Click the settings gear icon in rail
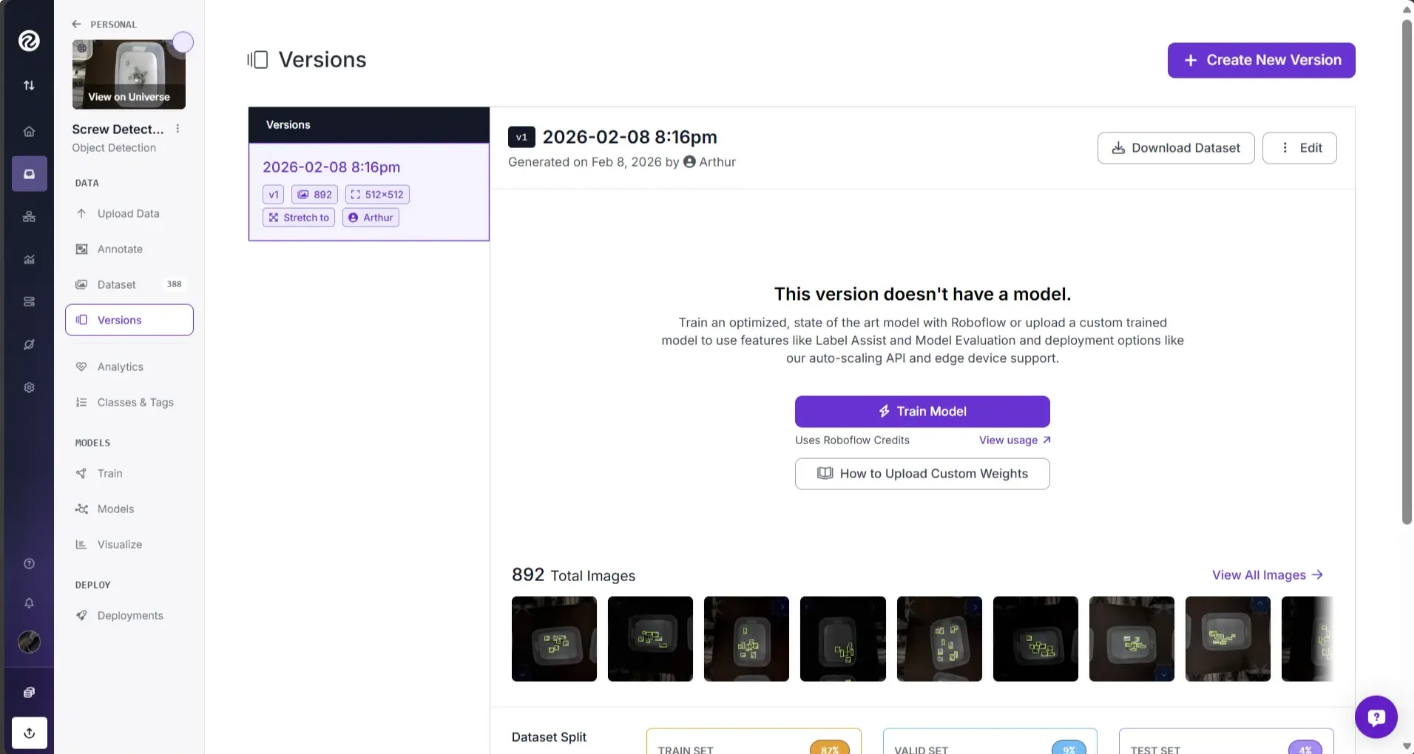Viewport: 1414px width, 754px height. point(29,387)
